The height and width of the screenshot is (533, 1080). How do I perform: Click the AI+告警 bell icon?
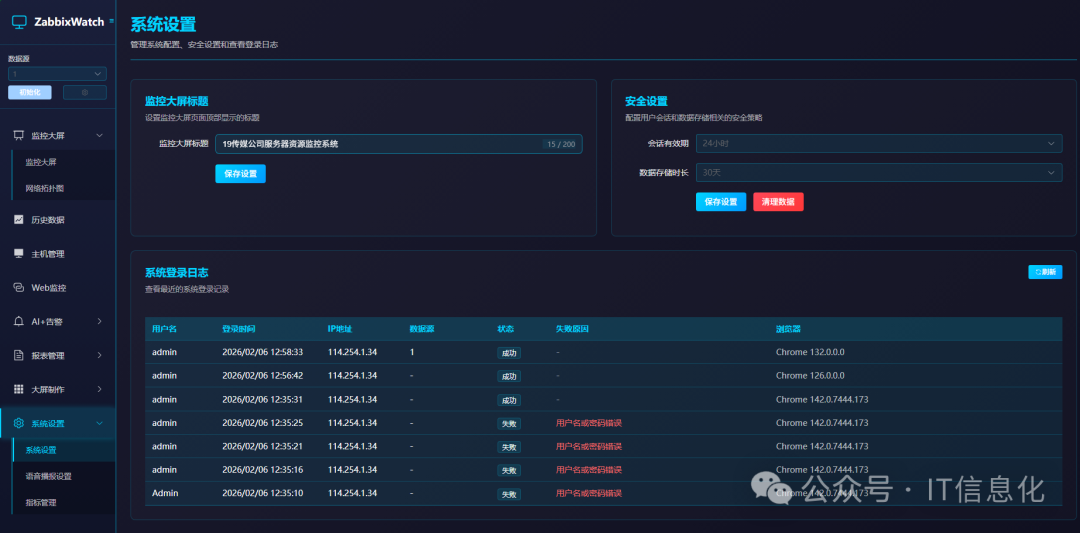click(x=19, y=322)
